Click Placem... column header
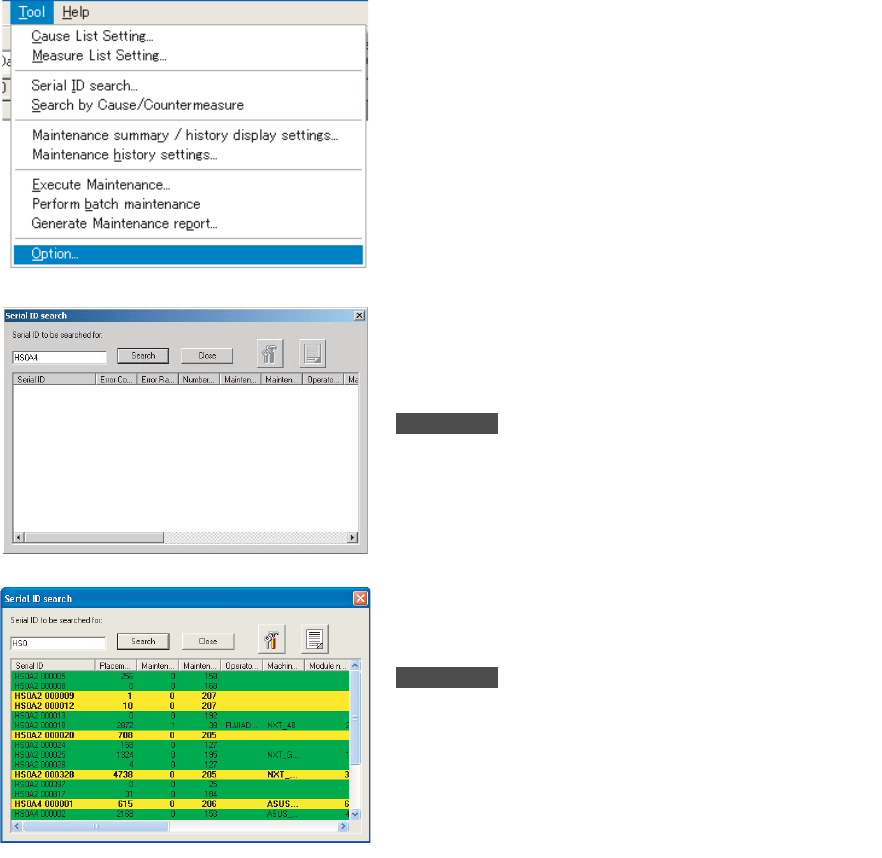The height and width of the screenshot is (858, 882). [115, 666]
